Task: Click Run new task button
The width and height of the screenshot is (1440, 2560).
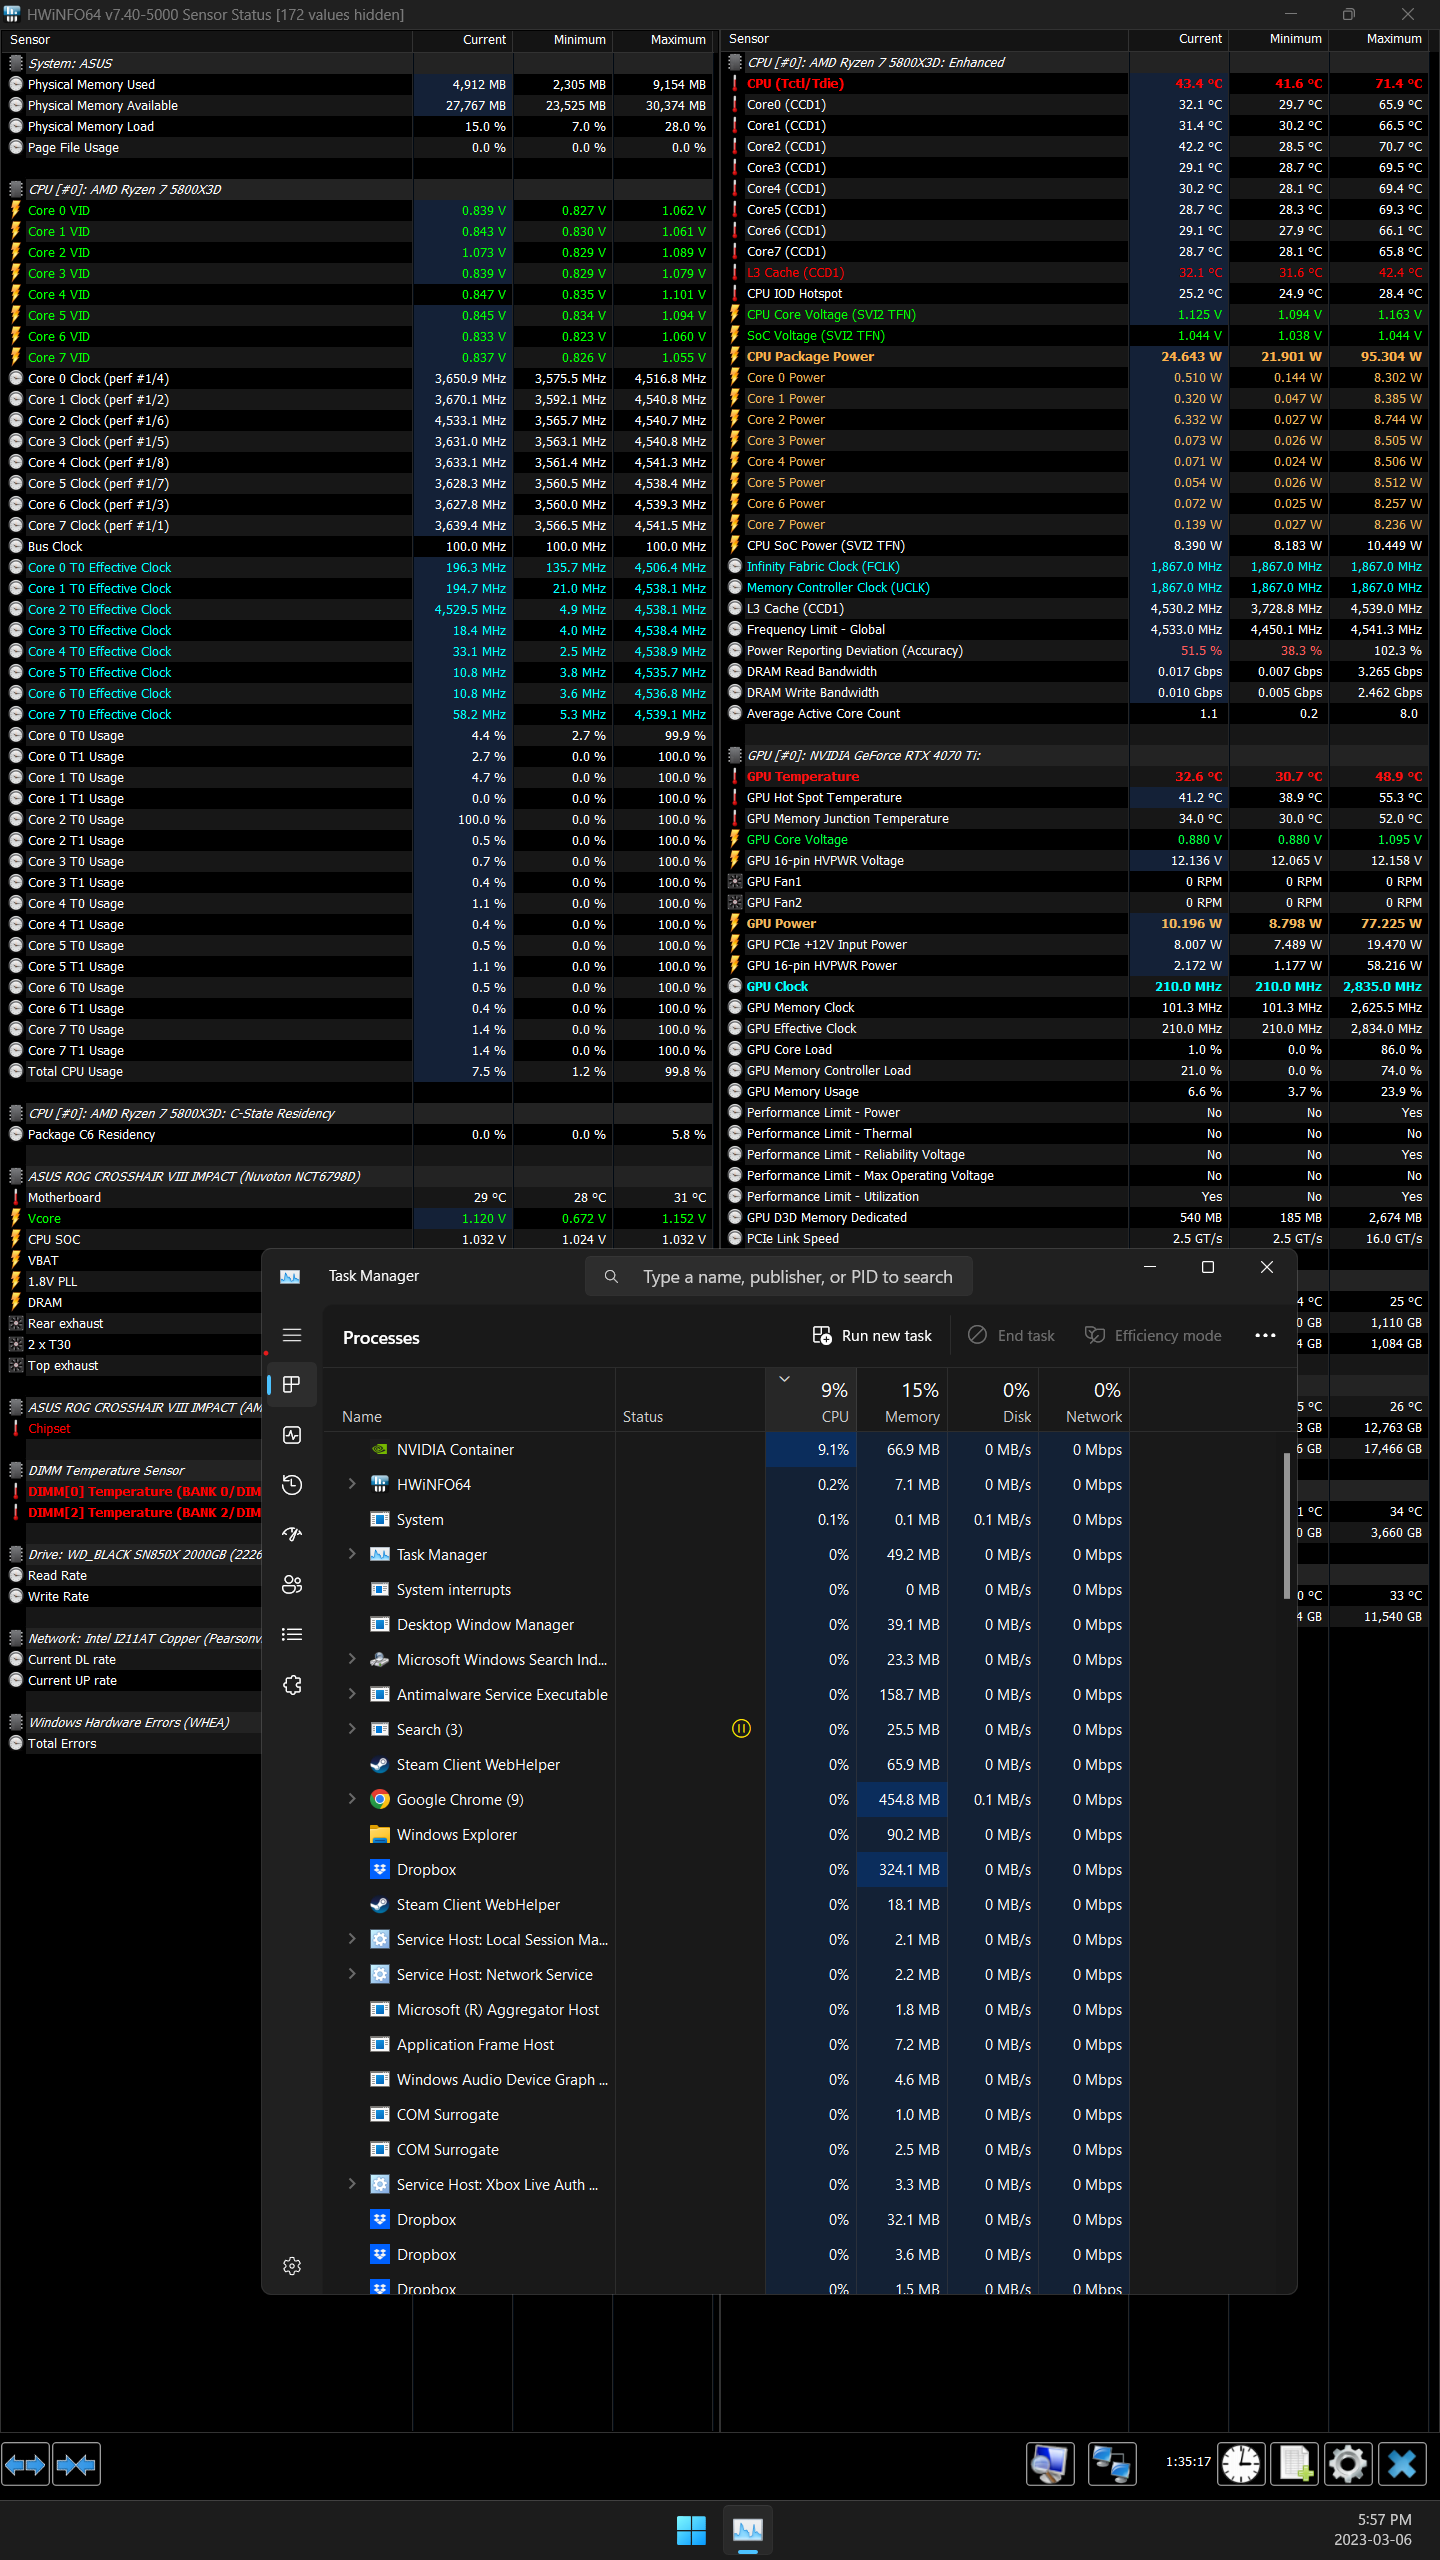Action: pyautogui.click(x=872, y=1336)
